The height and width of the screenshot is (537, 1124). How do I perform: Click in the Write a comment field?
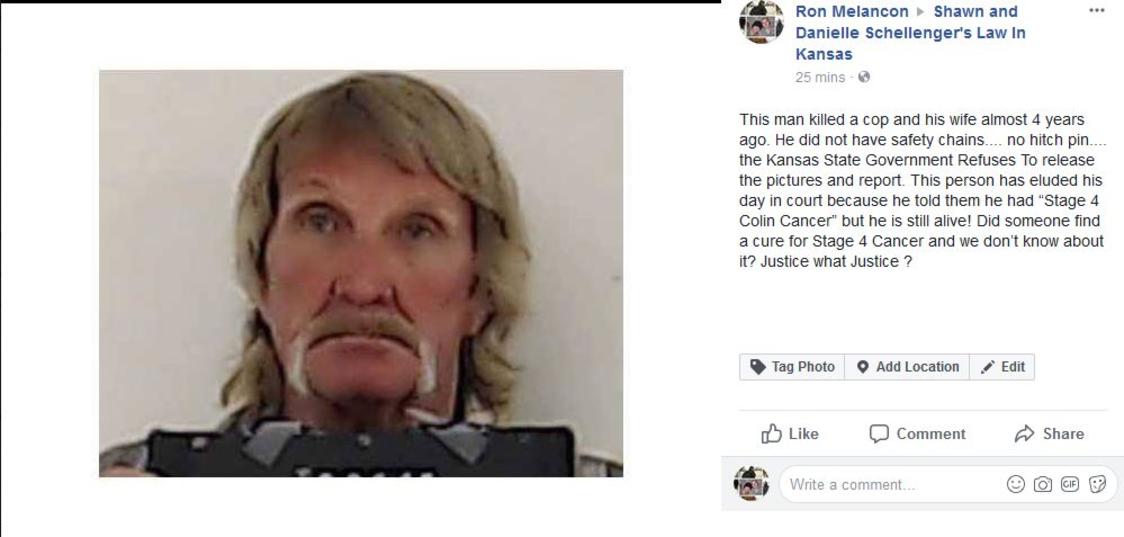click(895, 485)
